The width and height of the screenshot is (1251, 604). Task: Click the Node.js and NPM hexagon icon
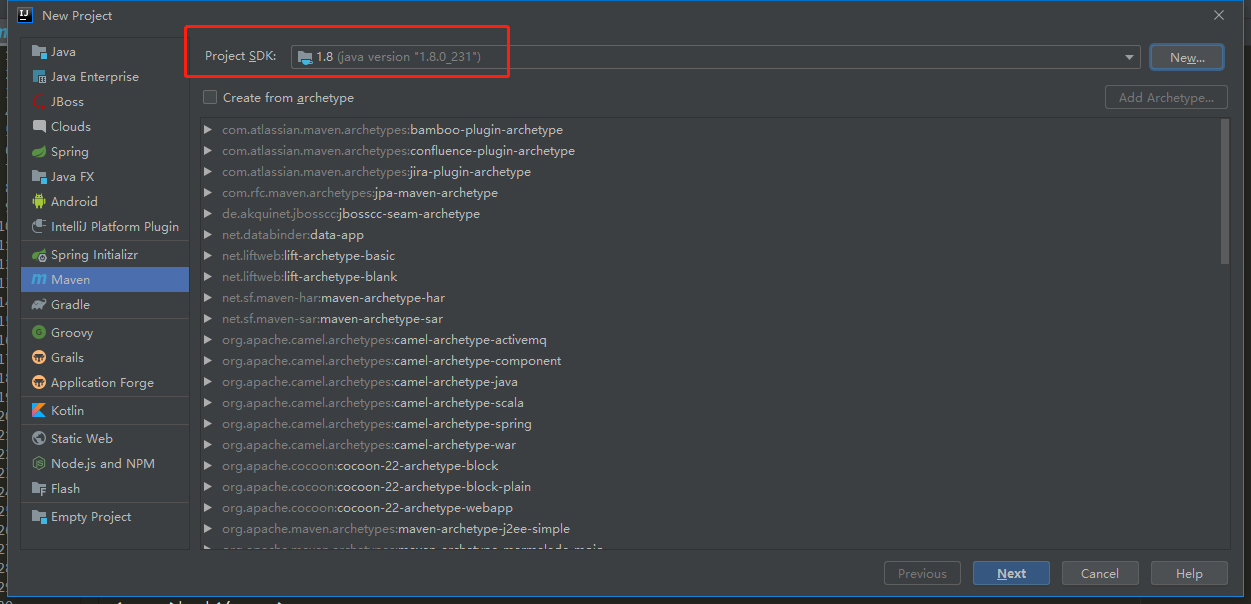(x=39, y=464)
